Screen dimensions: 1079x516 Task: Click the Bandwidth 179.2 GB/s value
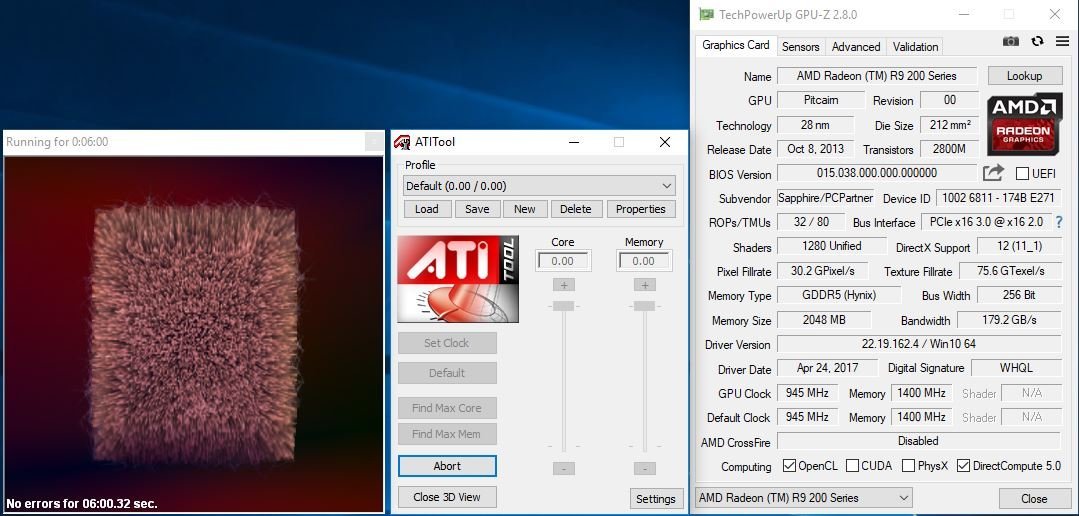pyautogui.click(x=1009, y=320)
